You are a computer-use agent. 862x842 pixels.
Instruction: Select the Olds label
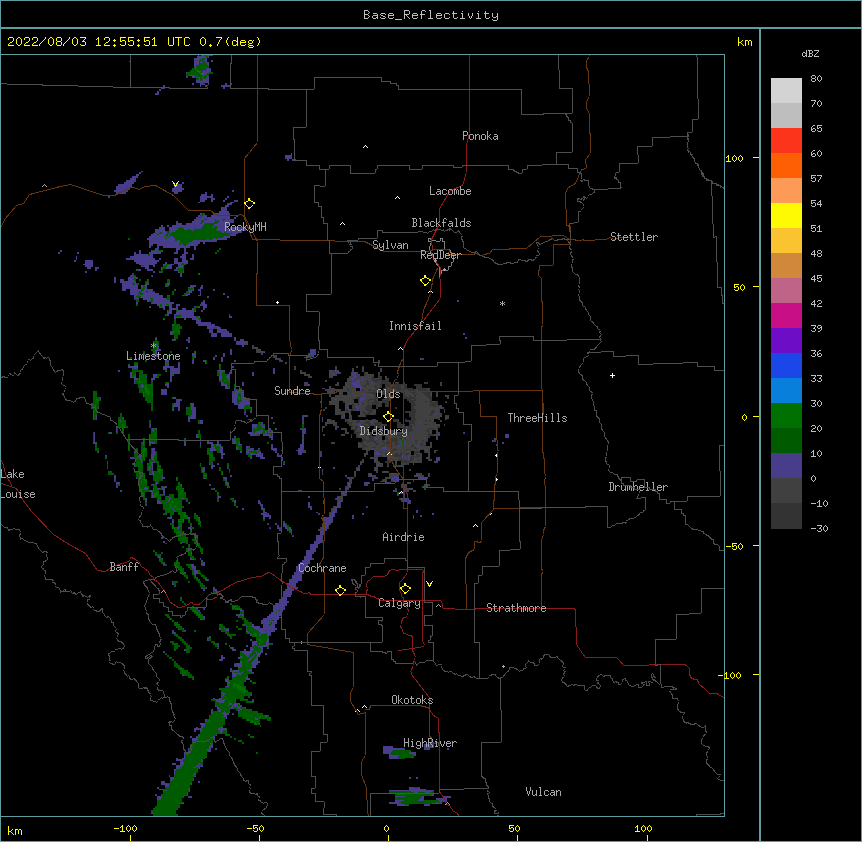(x=388, y=394)
